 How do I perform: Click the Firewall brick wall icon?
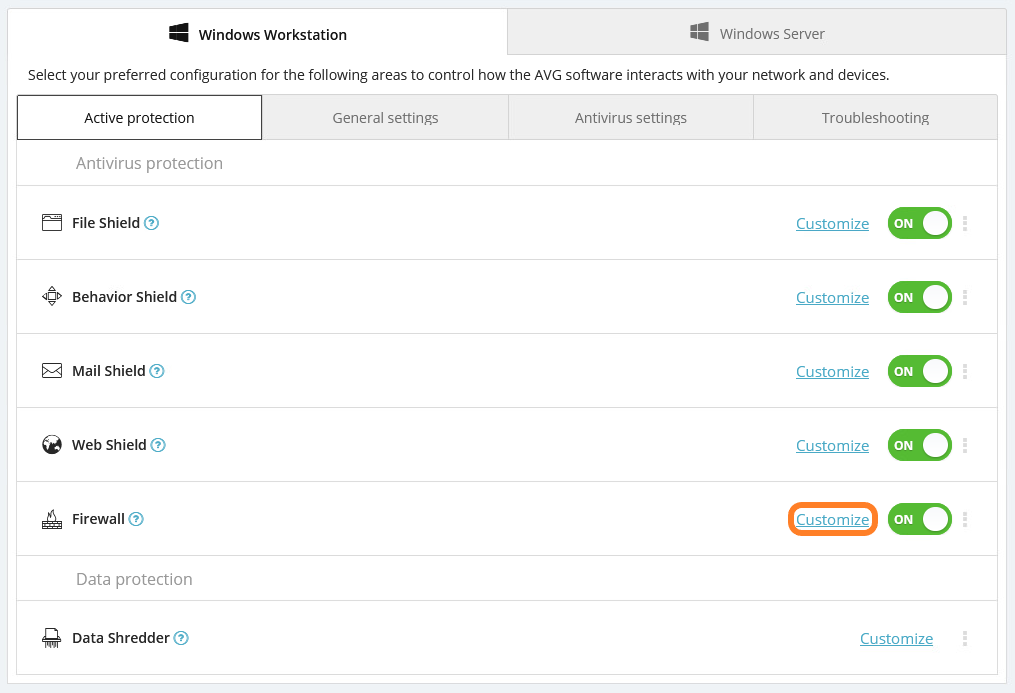[x=51, y=518]
